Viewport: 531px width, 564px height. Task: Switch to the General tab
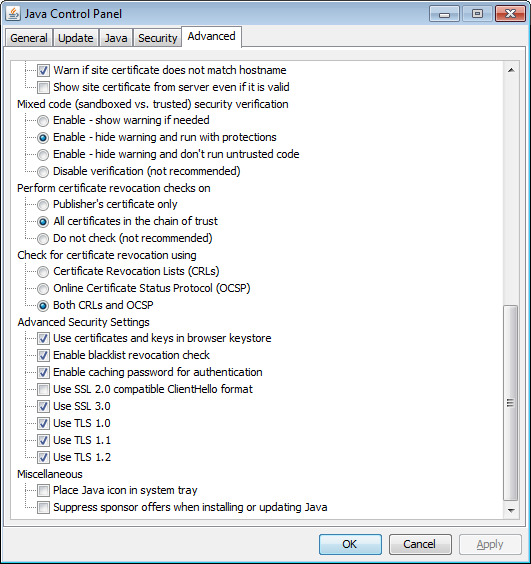pyautogui.click(x=28, y=38)
